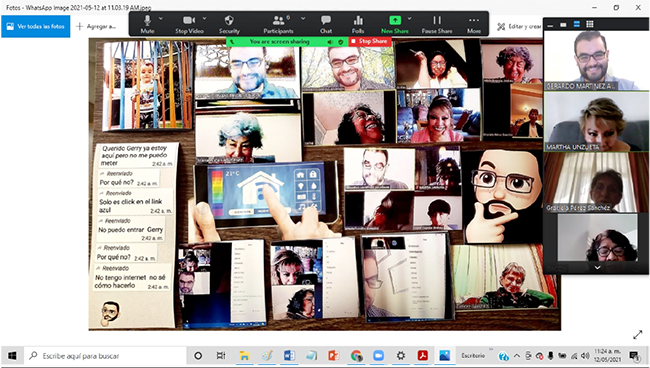Screen dimensions: 650x368
Task: Pause Share in the Zoom toolbar
Action: pyautogui.click(x=437, y=24)
